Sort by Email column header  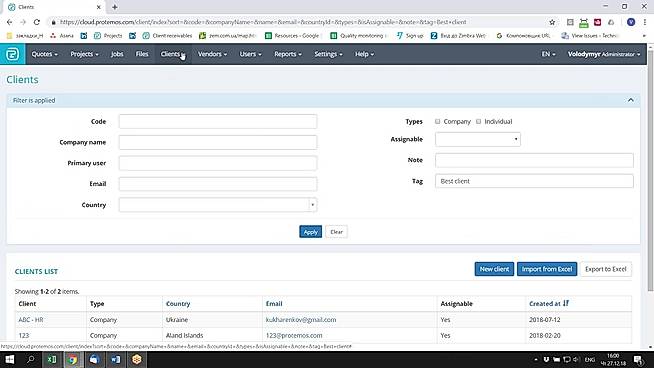[274, 304]
